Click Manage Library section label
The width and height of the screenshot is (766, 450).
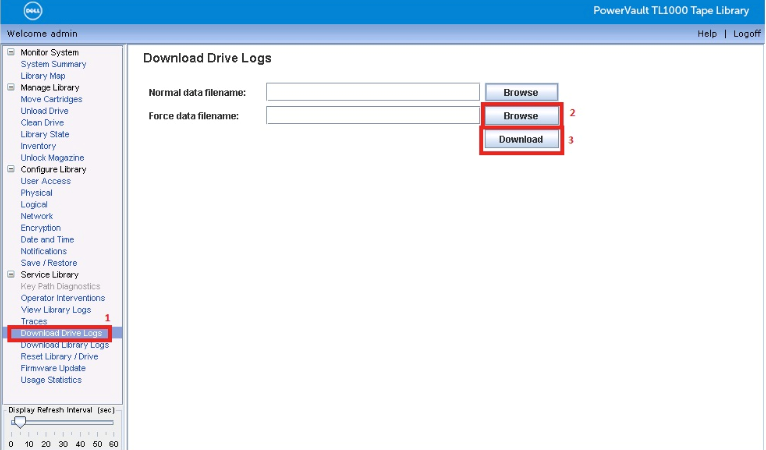pos(50,87)
